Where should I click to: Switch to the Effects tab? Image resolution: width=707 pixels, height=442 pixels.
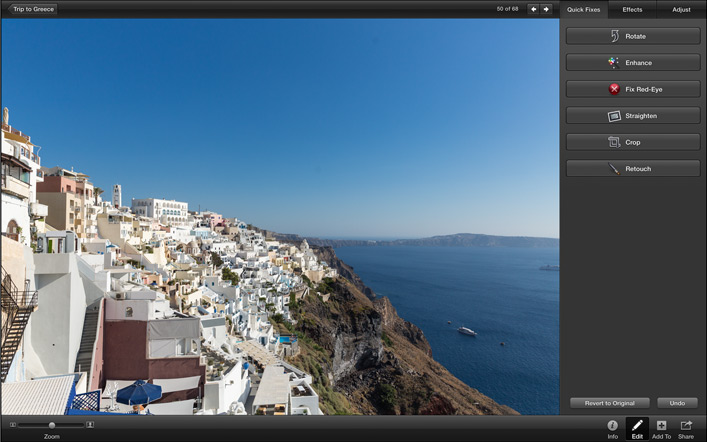pos(632,9)
